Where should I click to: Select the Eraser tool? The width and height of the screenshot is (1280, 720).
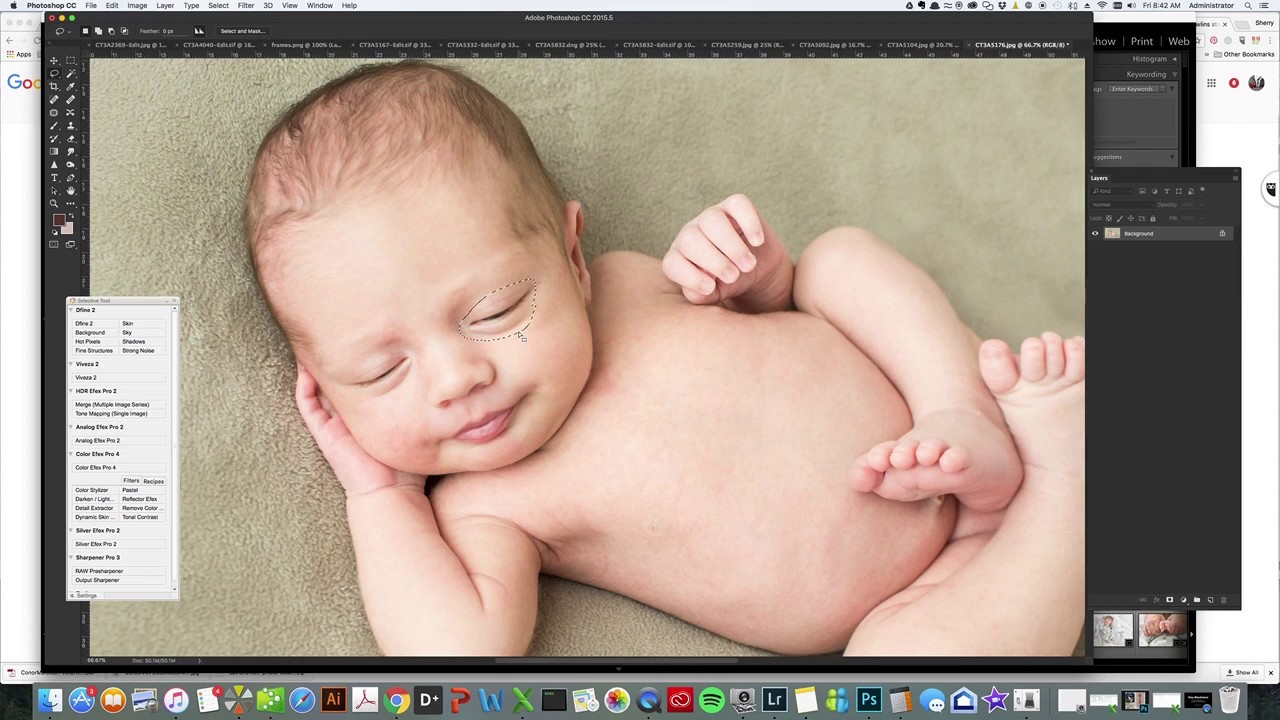coord(70,138)
